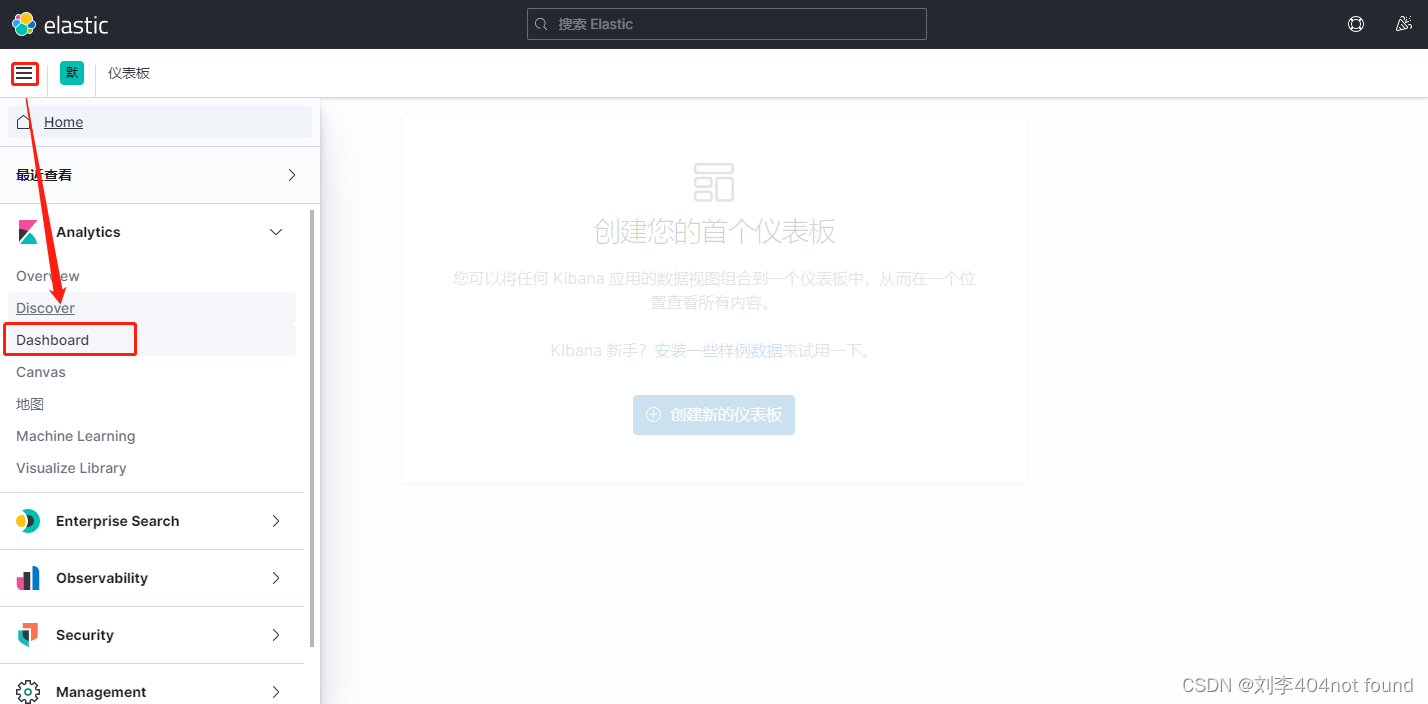This screenshot has height=704, width=1428.
Task: Click the Security section title
Action: [85, 635]
